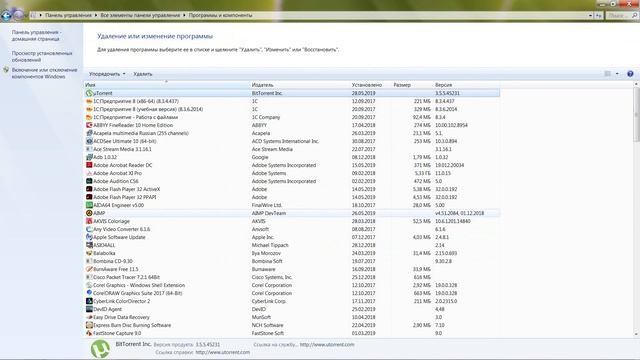Click the refresh button beside address bar
The height and width of the screenshot is (360, 640).
pos(599,16)
